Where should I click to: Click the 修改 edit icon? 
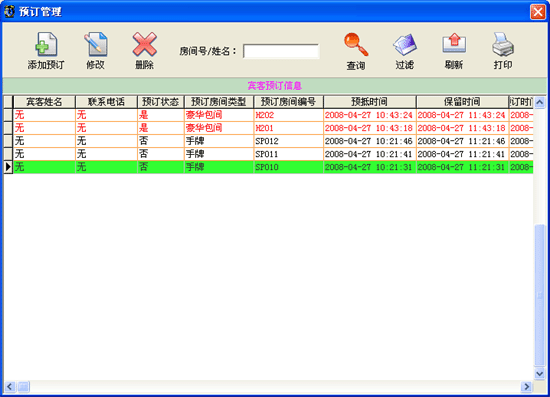coord(95,44)
